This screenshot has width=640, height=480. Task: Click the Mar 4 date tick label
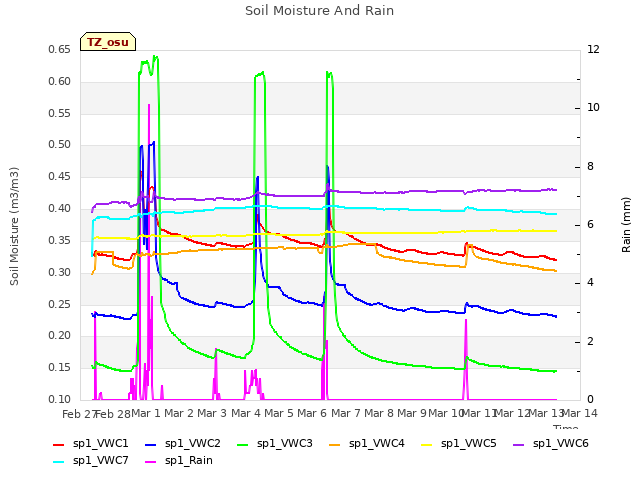[x=246, y=414]
